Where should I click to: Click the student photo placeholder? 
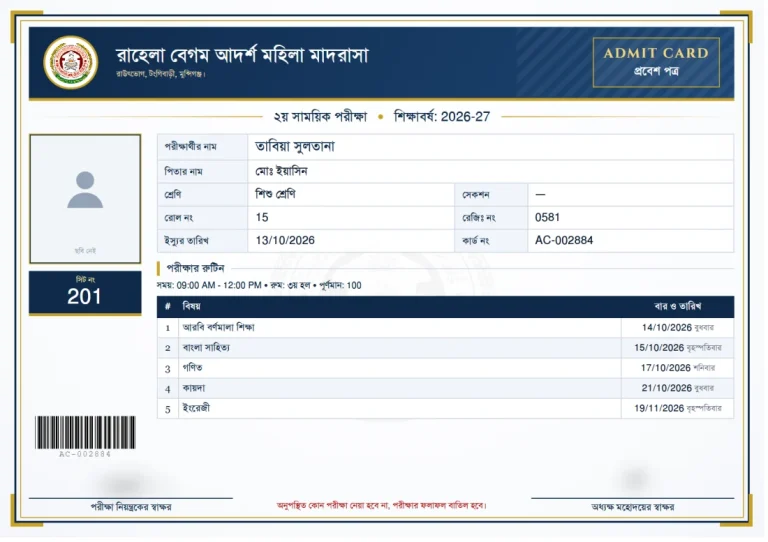click(x=85, y=199)
